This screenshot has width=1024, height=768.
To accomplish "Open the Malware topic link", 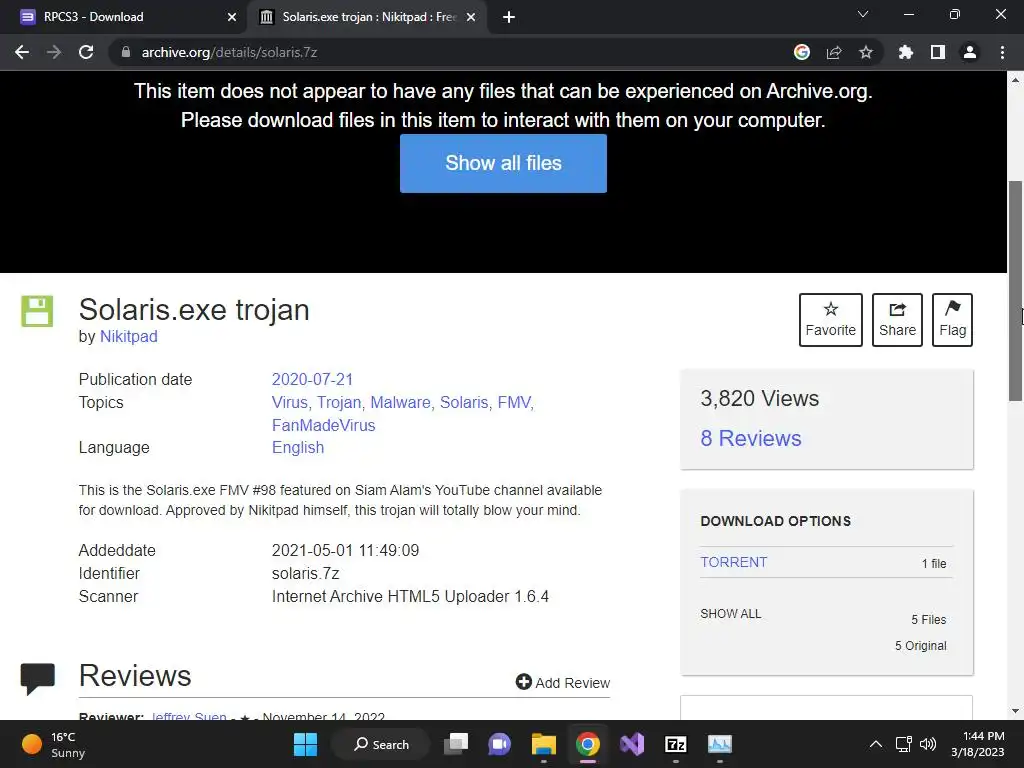I will click(400, 402).
